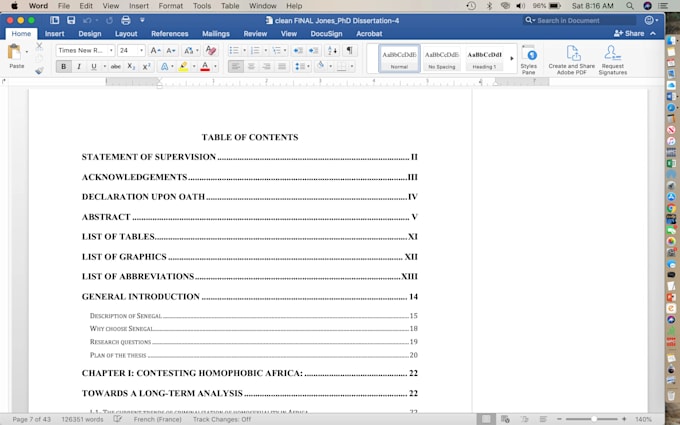The image size is (680, 425).
Task: Apply subscript formatting
Action: point(131,66)
